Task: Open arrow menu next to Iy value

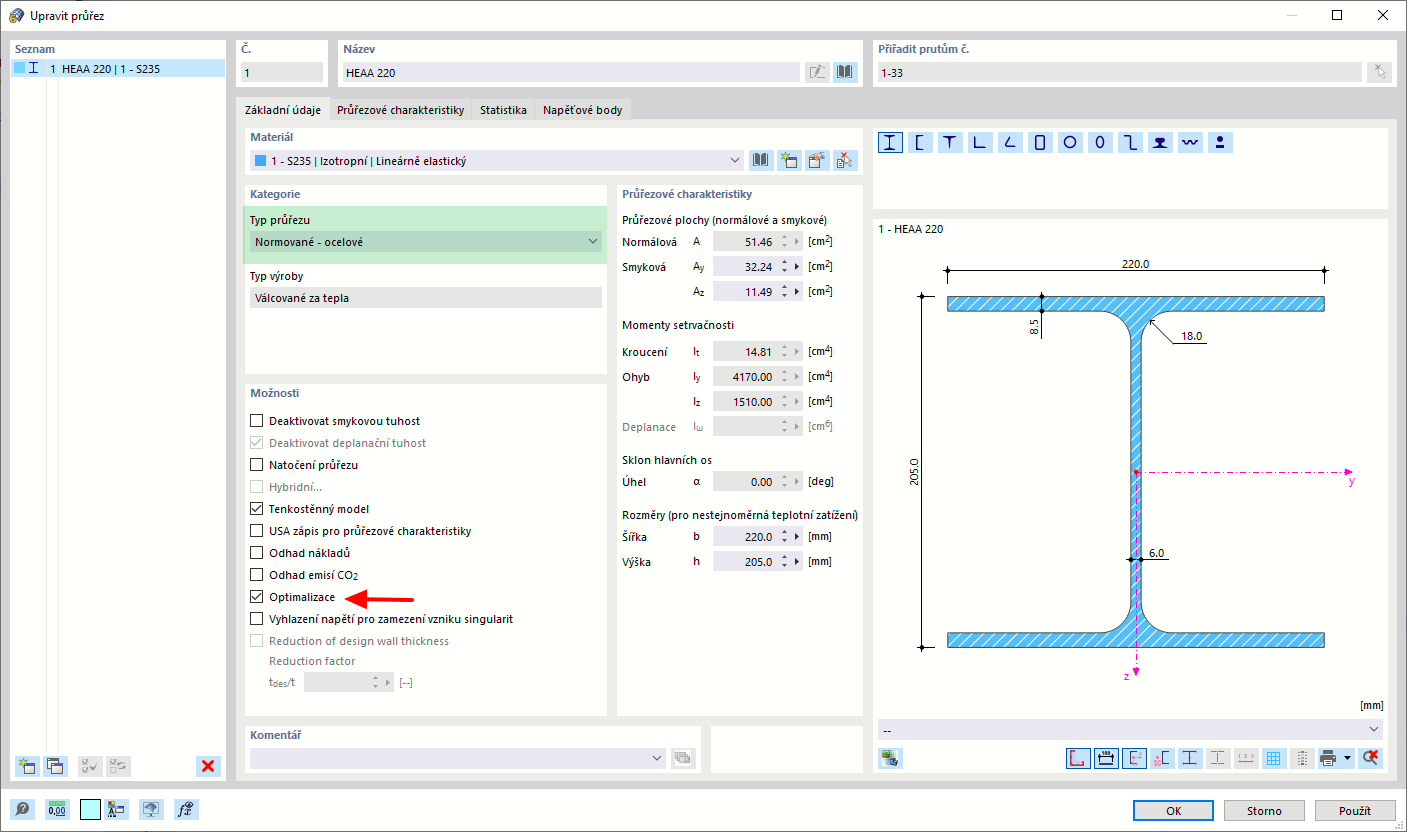Action: click(x=797, y=377)
